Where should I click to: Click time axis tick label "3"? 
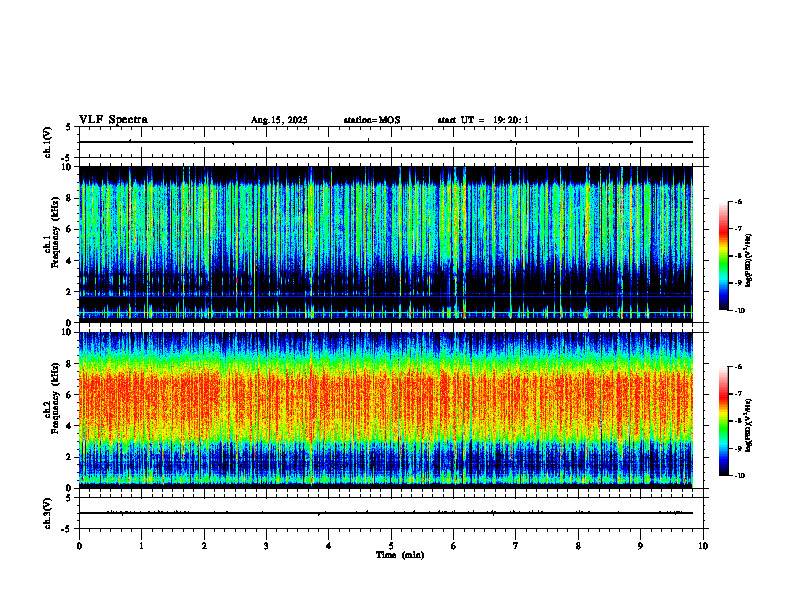pos(266,546)
